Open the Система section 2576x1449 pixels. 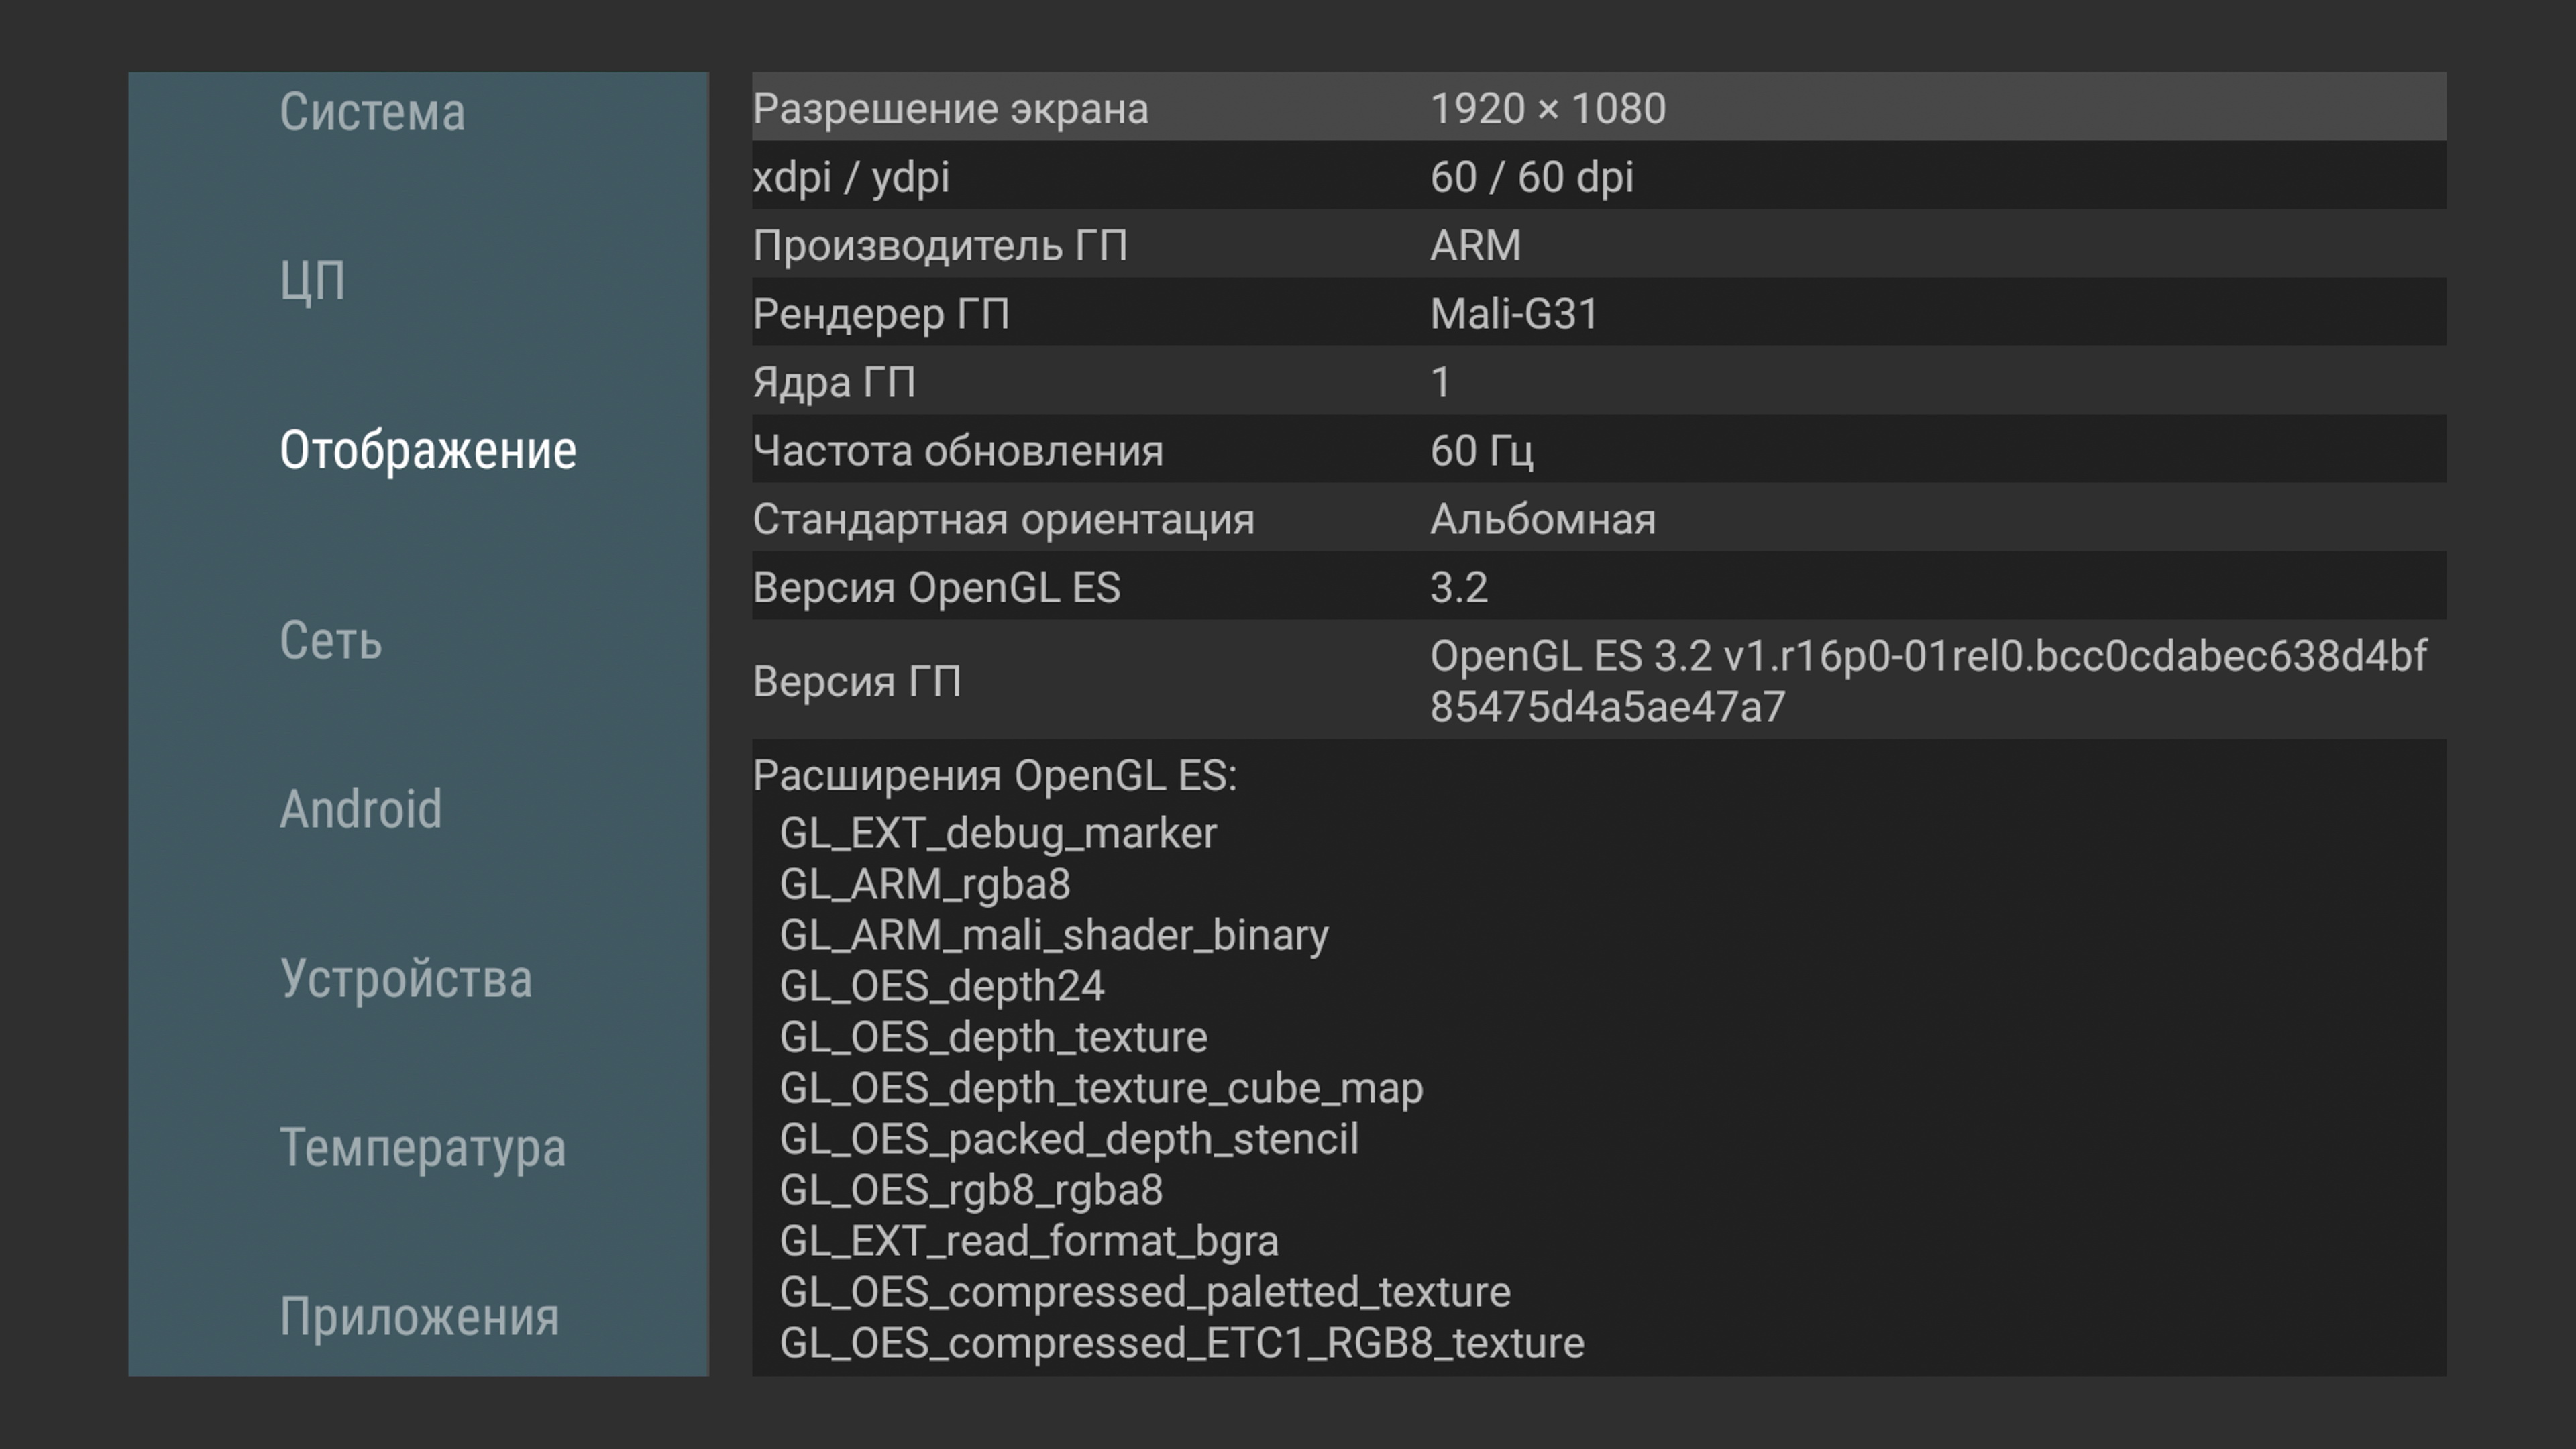(372, 112)
